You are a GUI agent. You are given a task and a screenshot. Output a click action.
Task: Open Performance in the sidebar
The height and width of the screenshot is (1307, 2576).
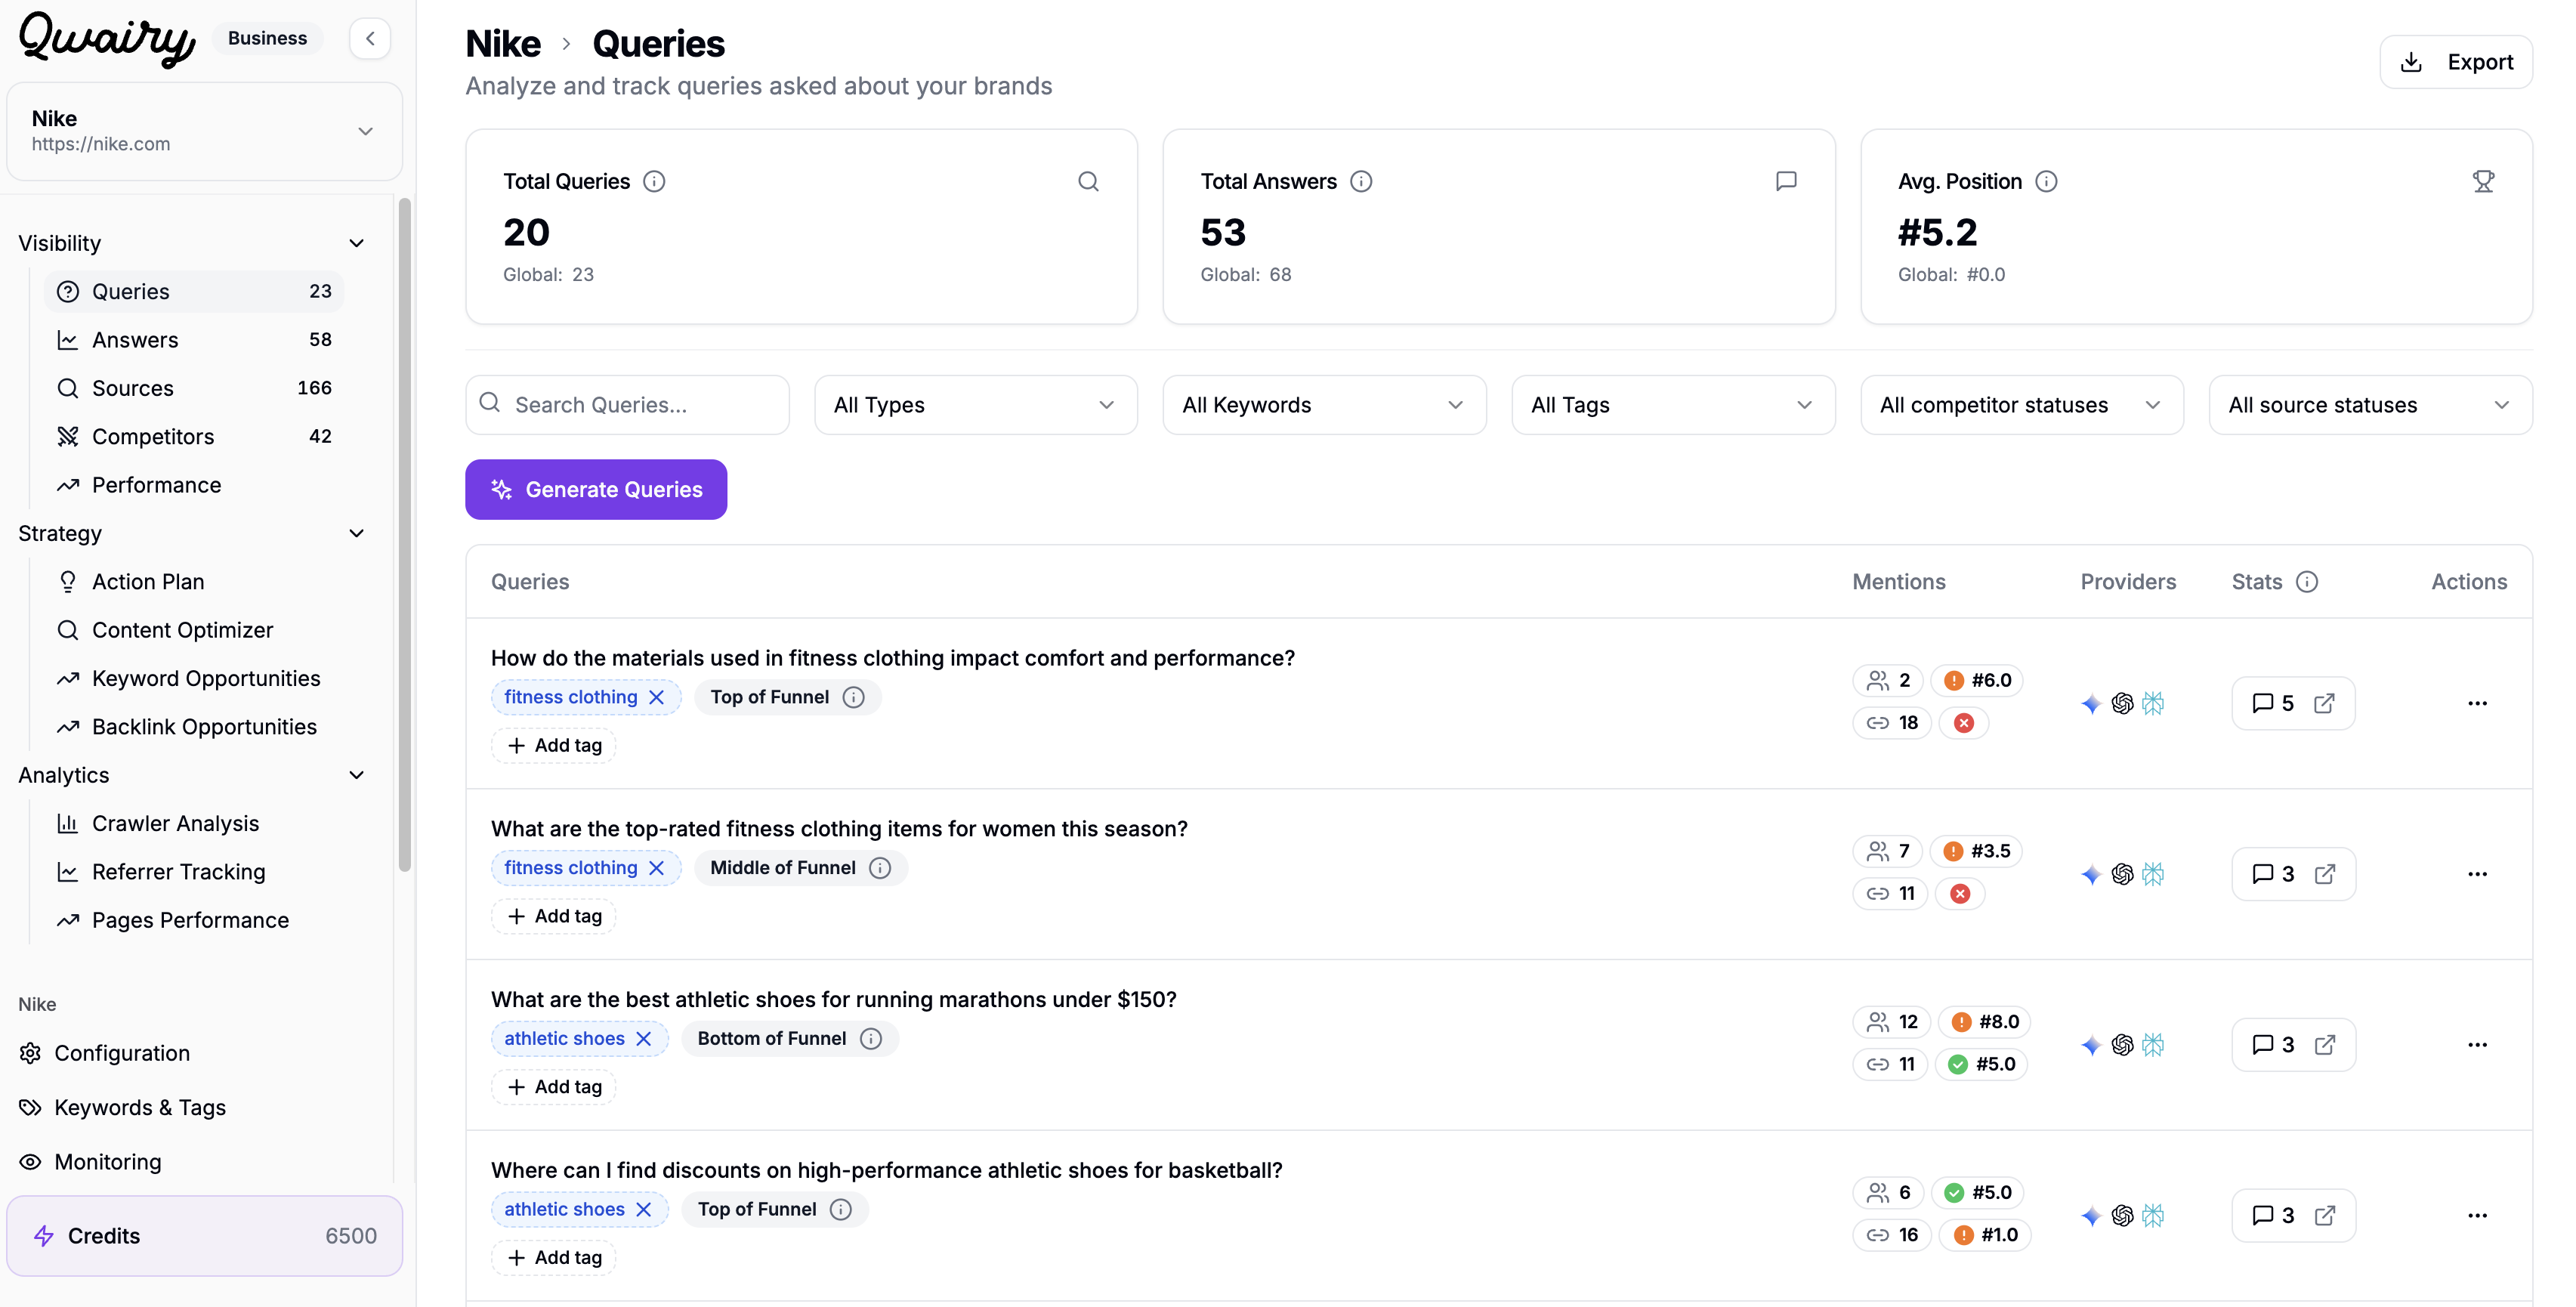(x=193, y=485)
